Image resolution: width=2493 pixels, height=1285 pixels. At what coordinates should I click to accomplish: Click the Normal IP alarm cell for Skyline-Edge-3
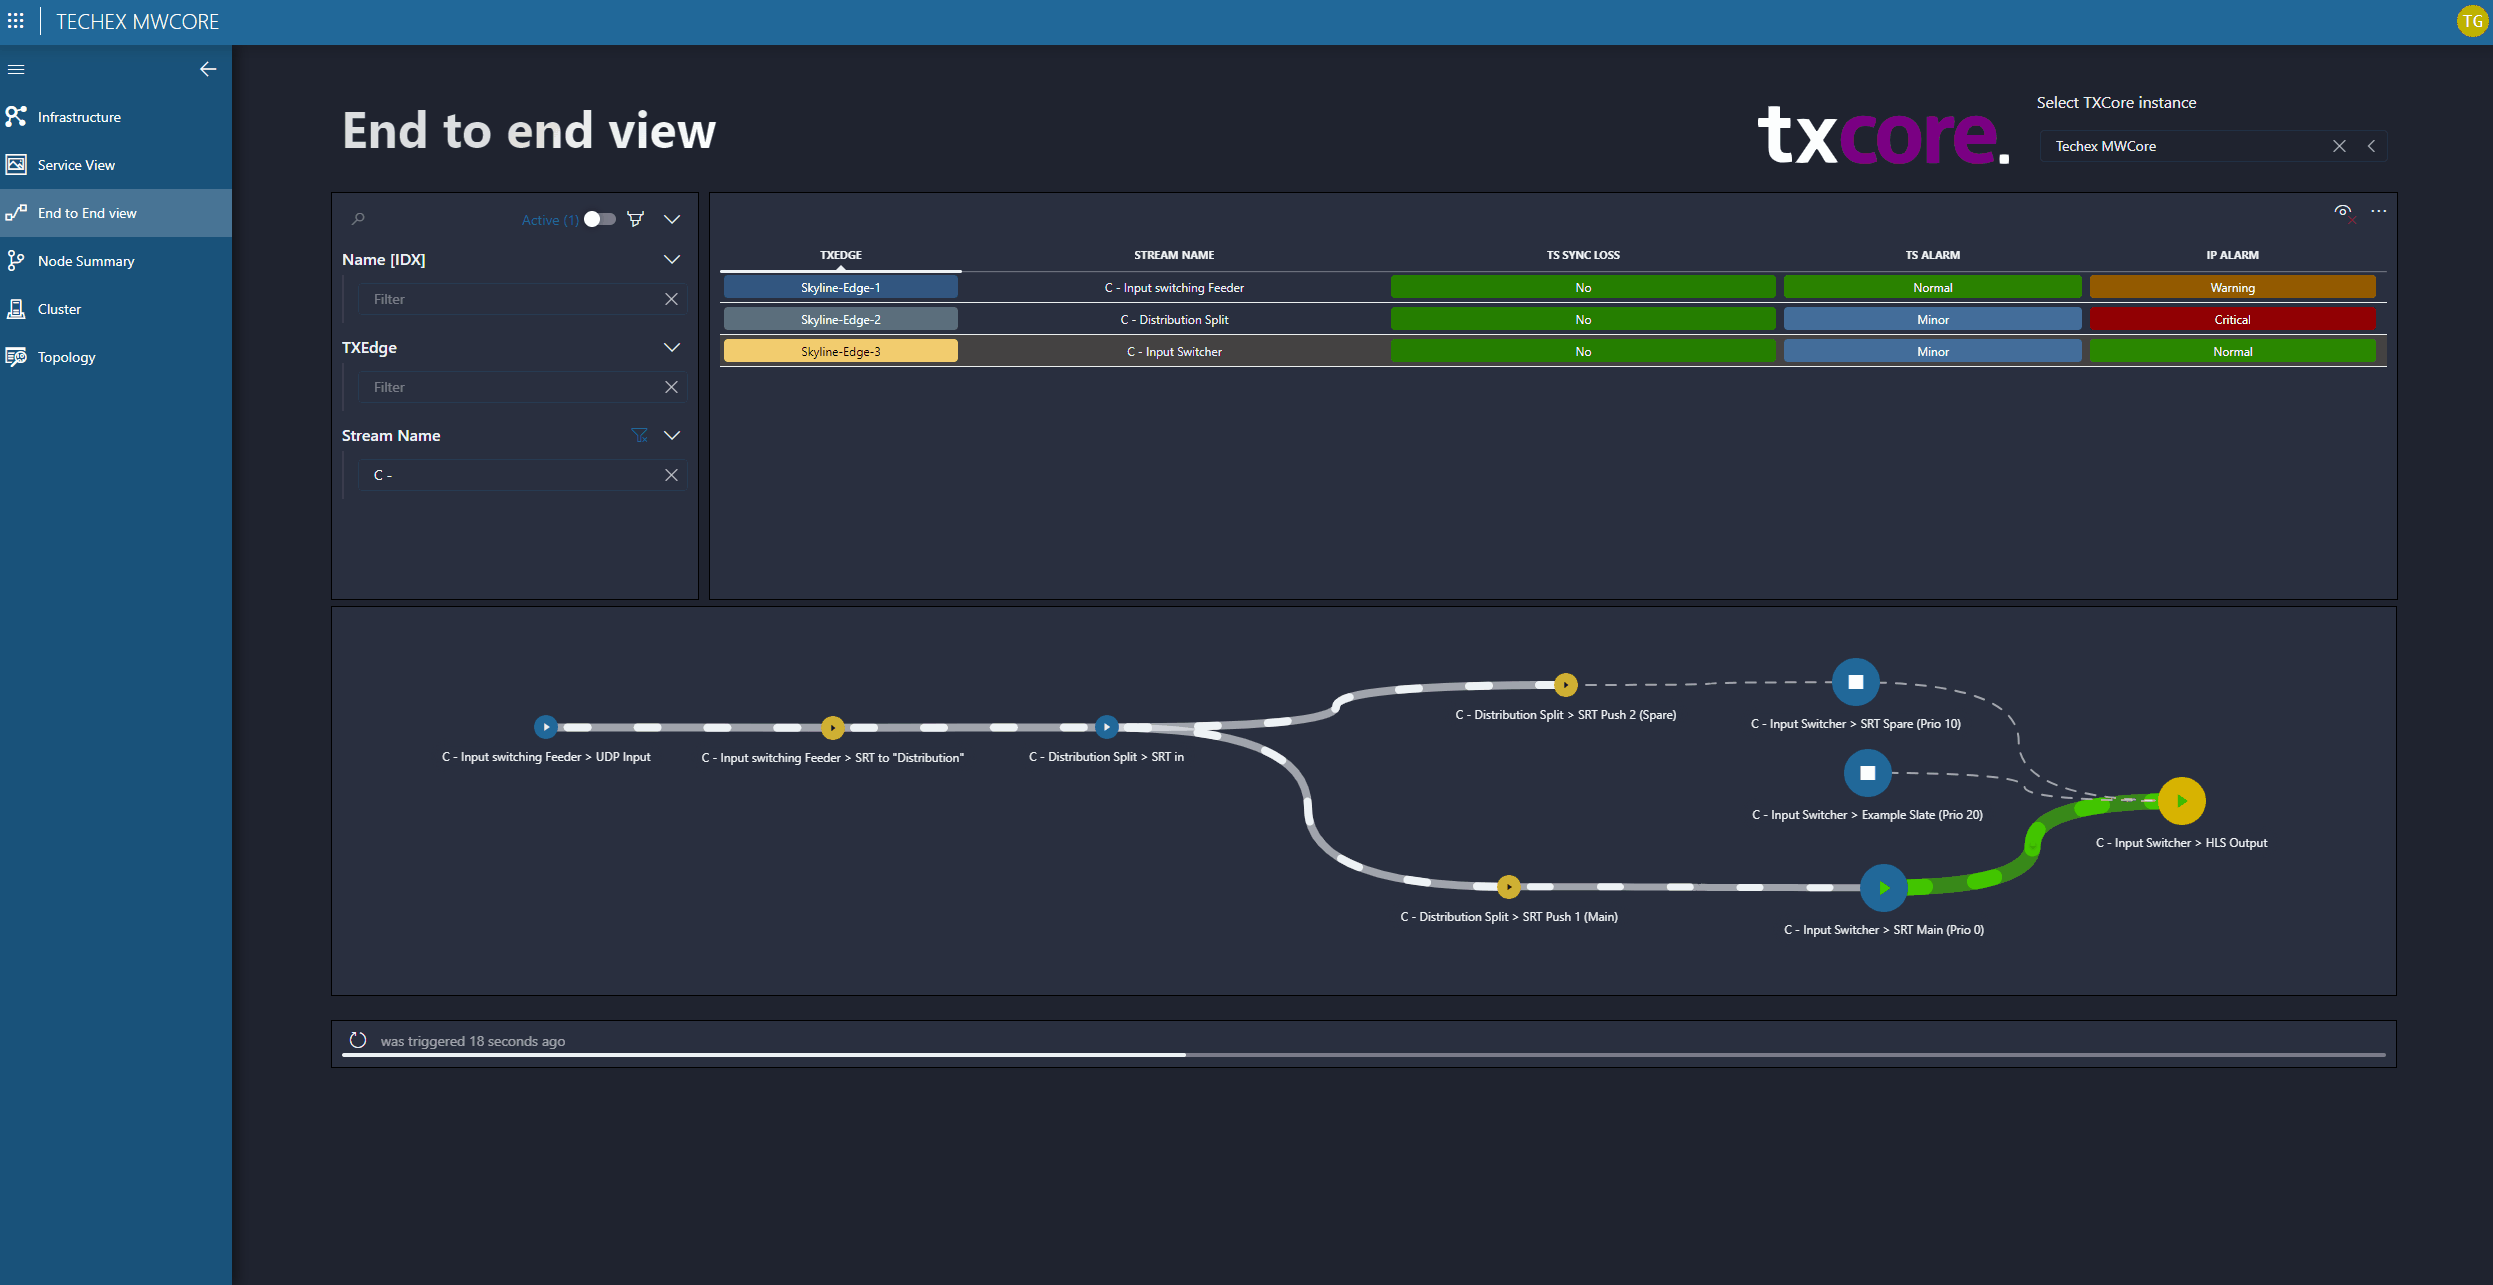(x=2232, y=351)
